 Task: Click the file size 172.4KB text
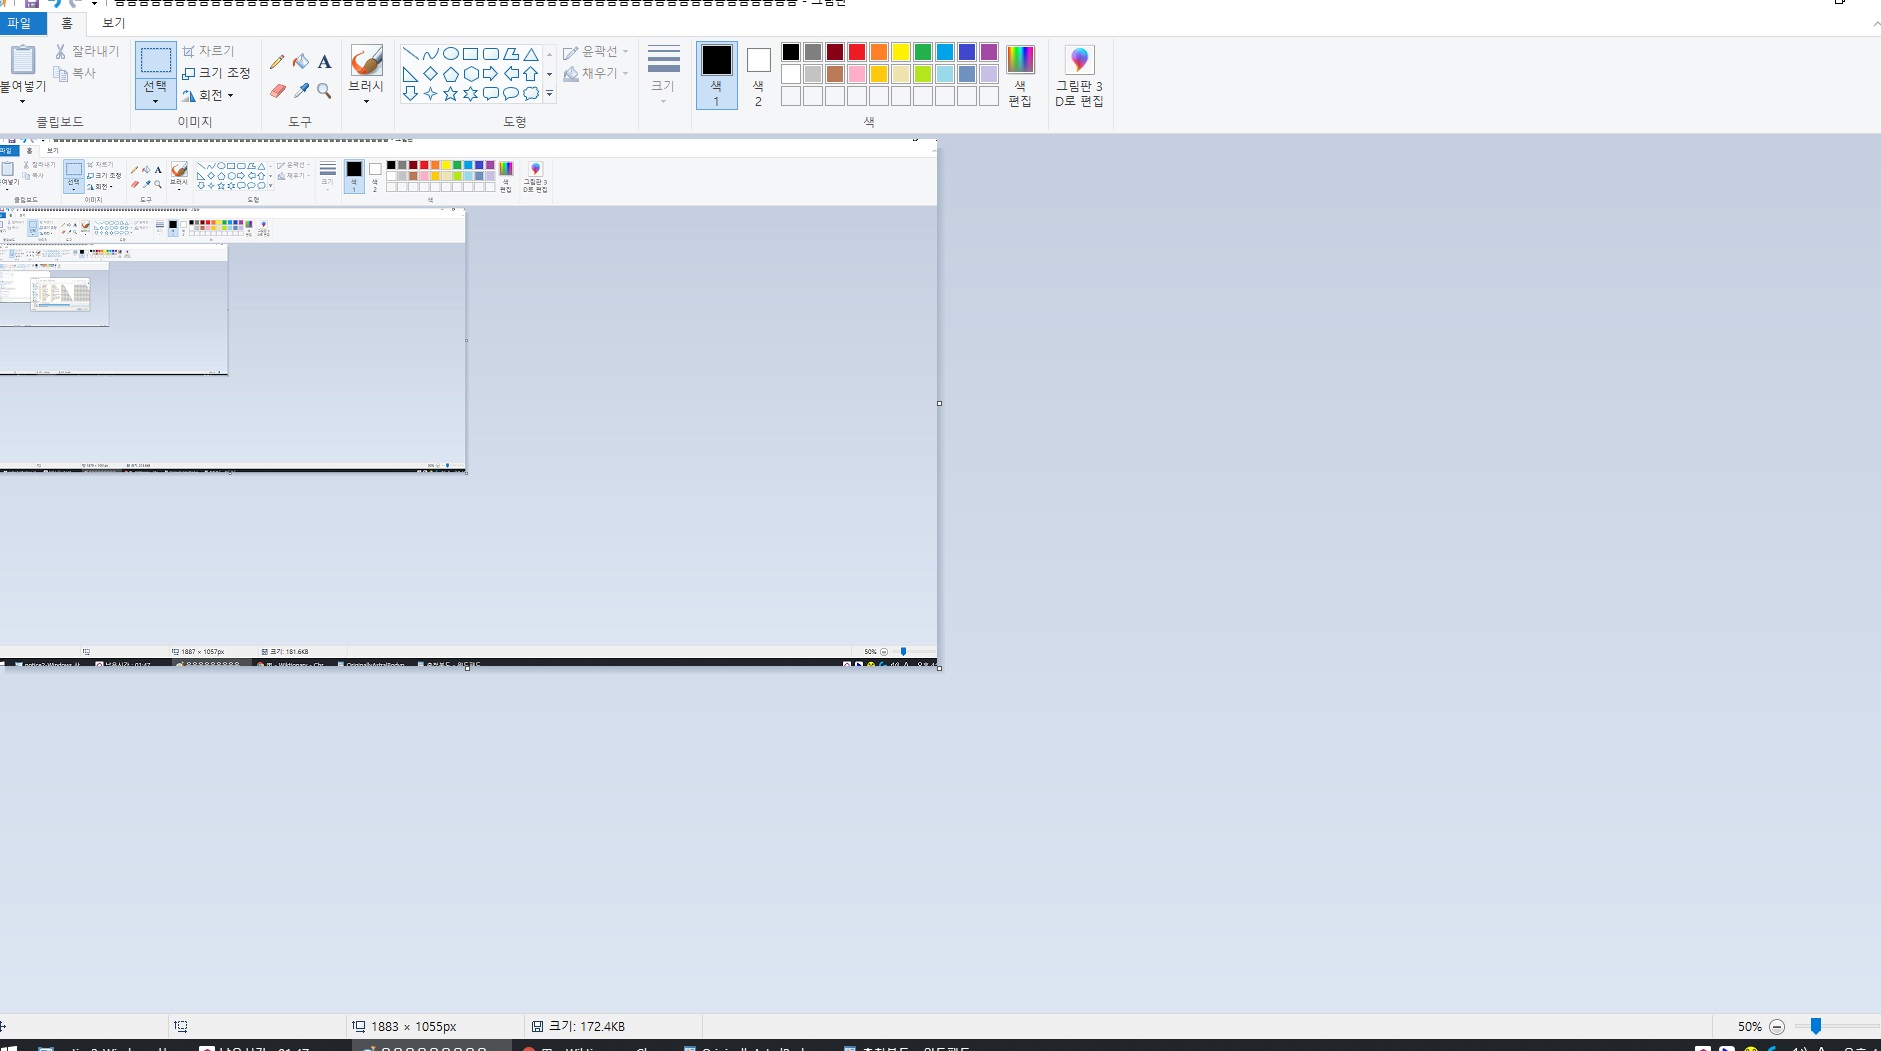point(587,1027)
